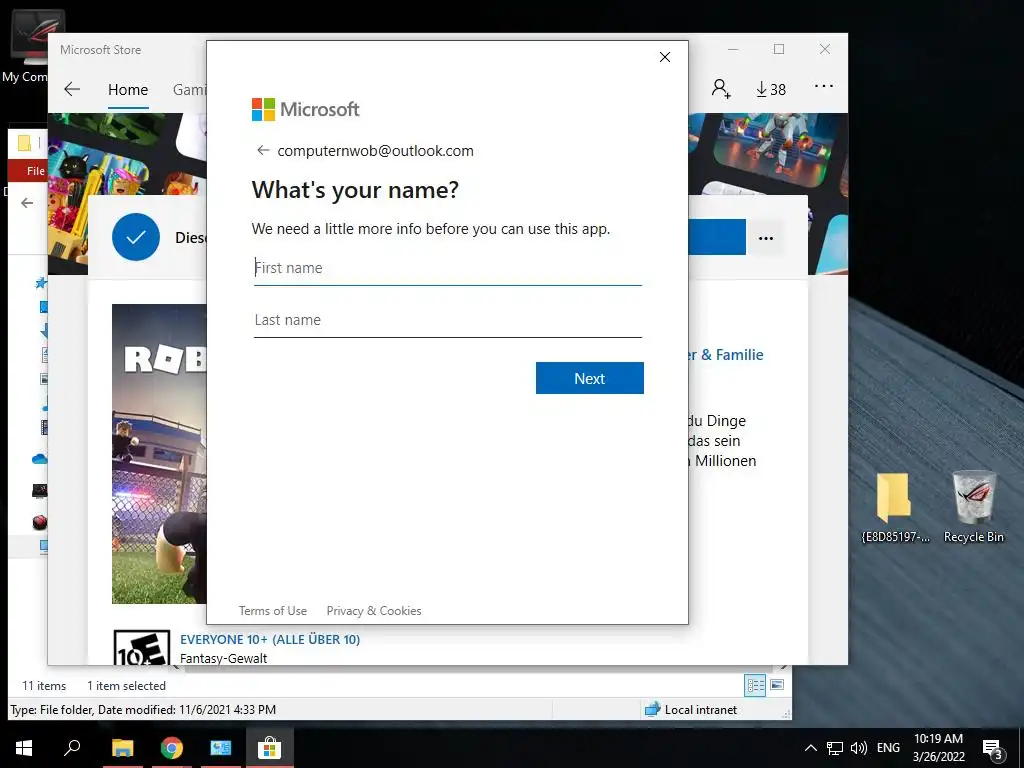Viewport: 1024px width, 768px height.
Task: Open the Microsoft Store taskbar icon
Action: pos(269,748)
